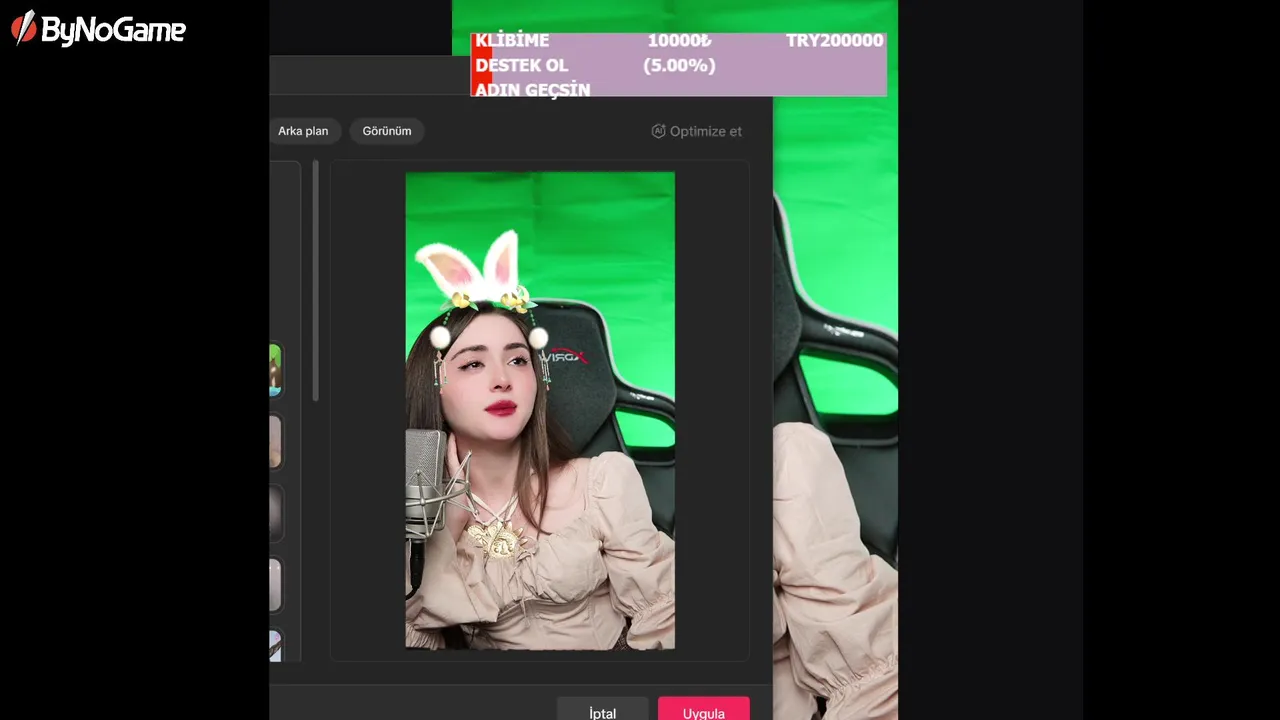Cancel with the İptal button
Viewport: 1280px width, 720px height.
pyautogui.click(x=602, y=709)
